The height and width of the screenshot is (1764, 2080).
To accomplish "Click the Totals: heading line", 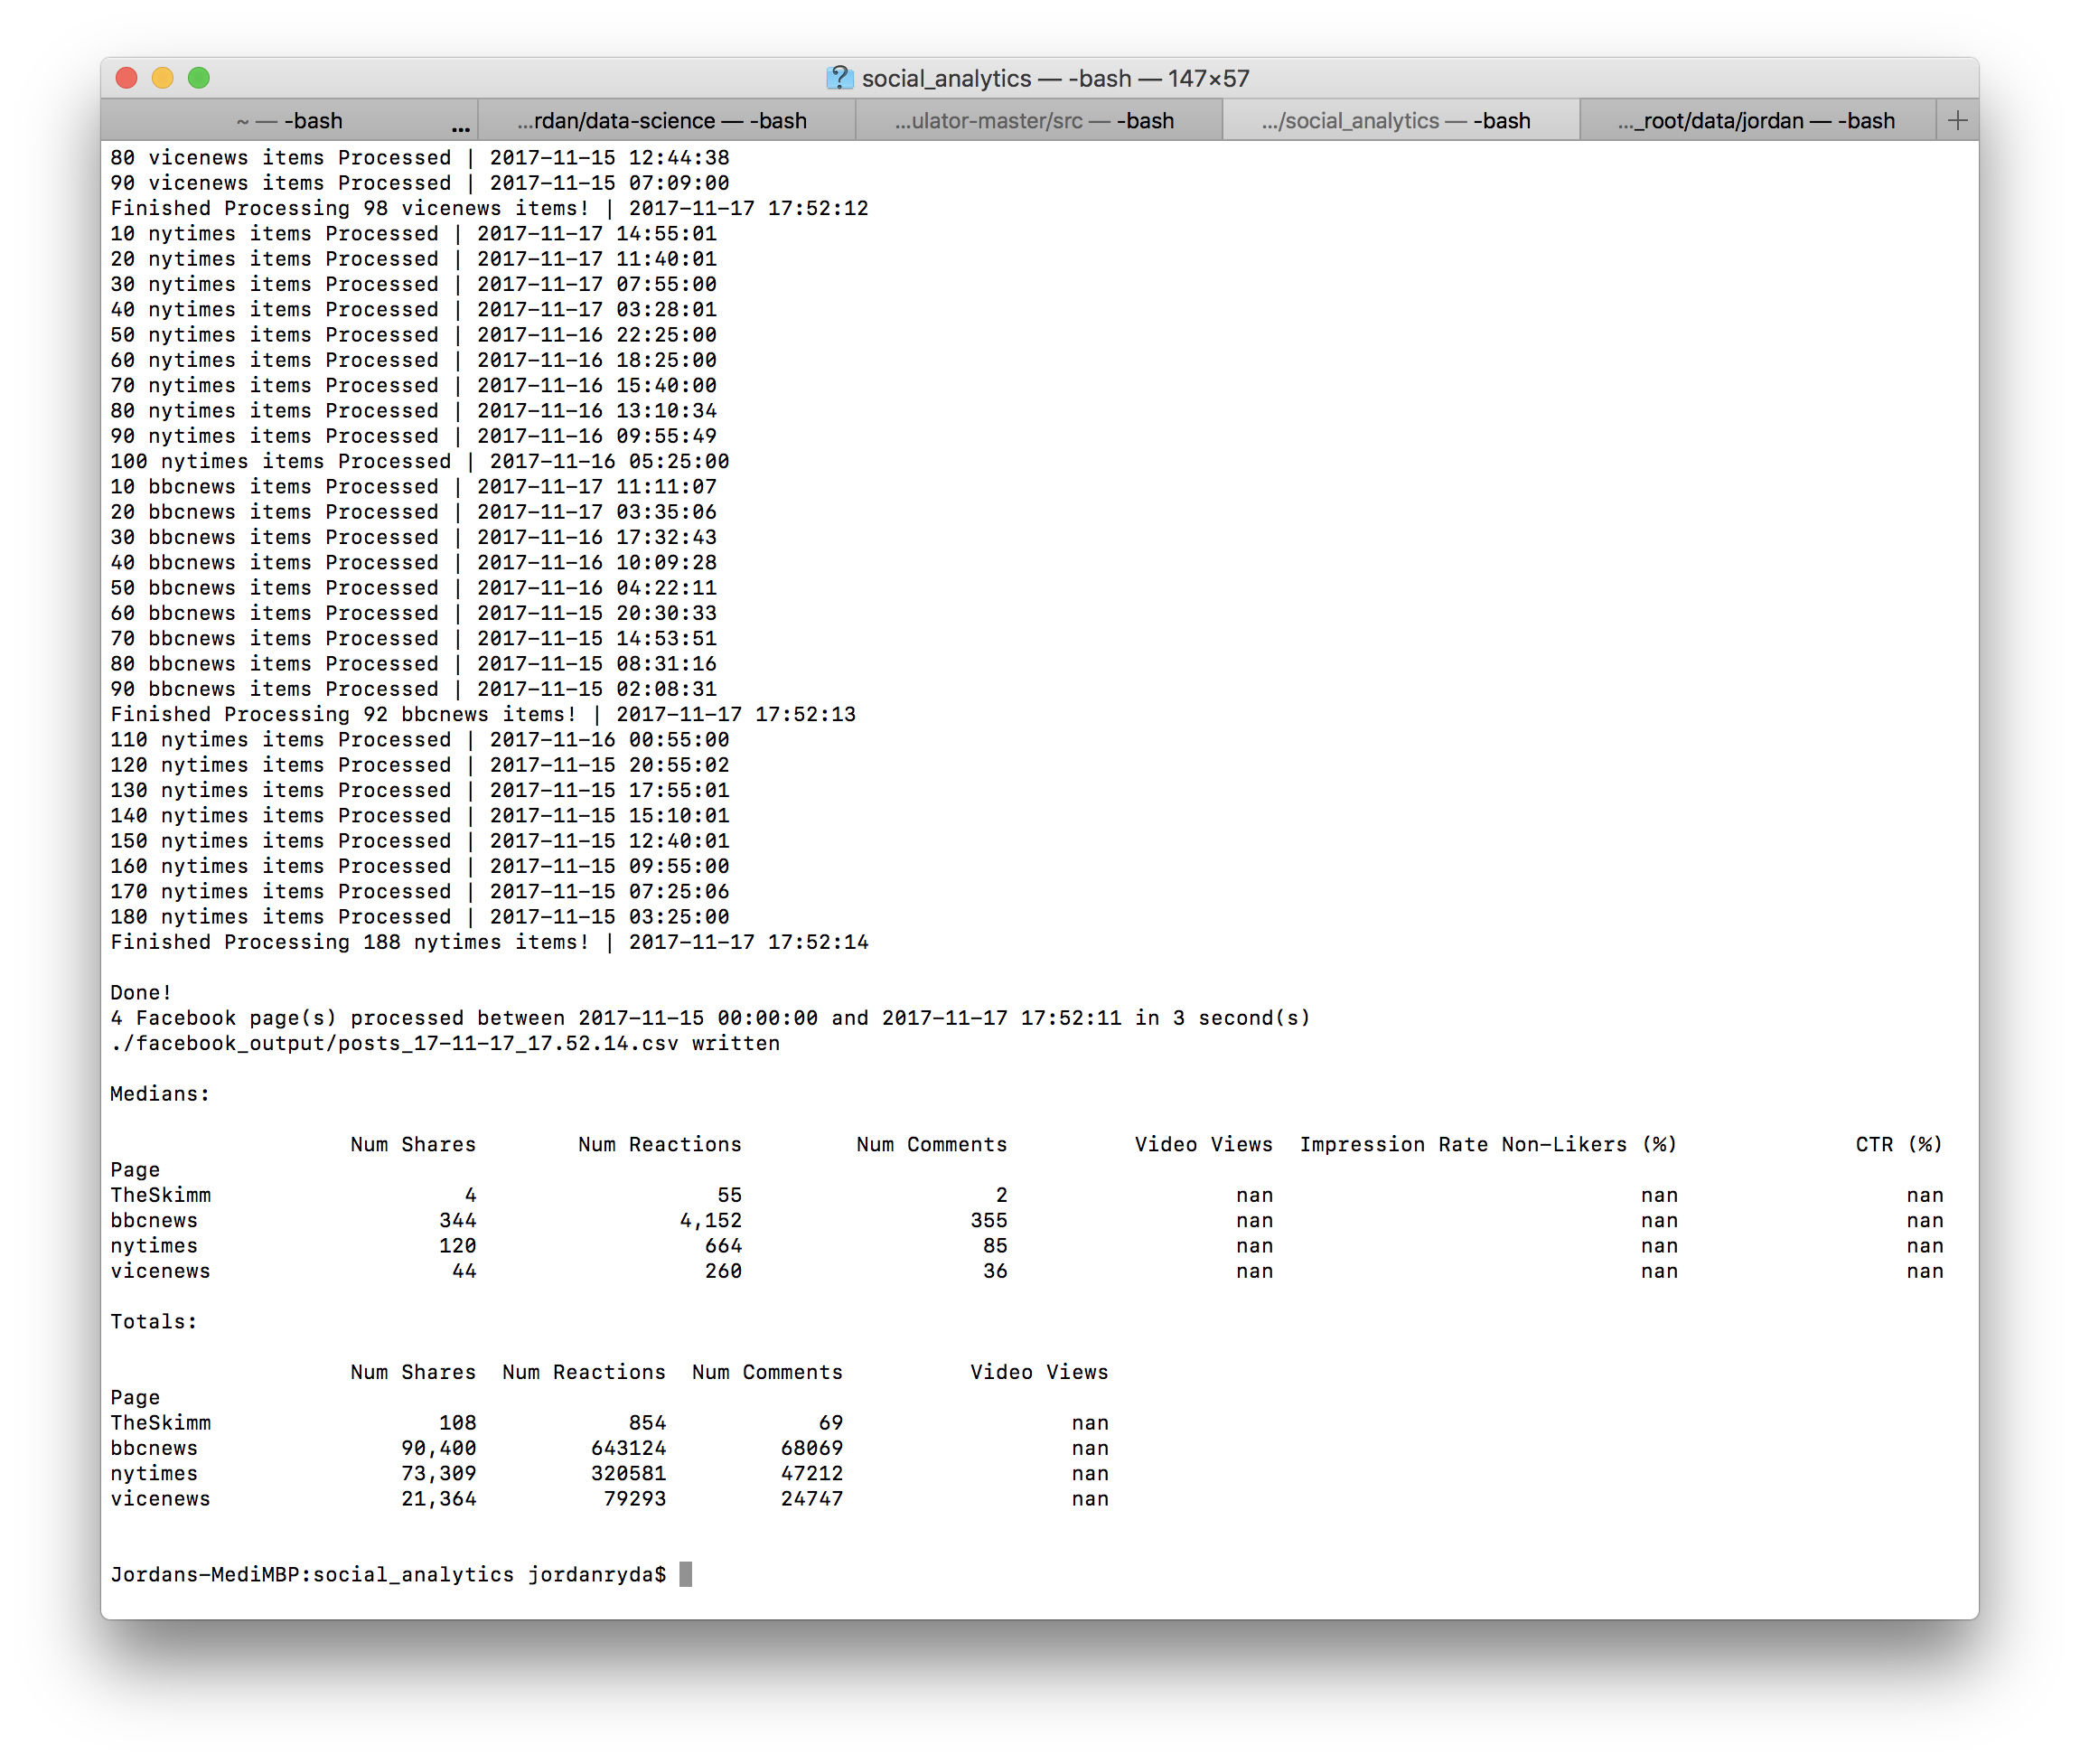I will click(x=153, y=1321).
